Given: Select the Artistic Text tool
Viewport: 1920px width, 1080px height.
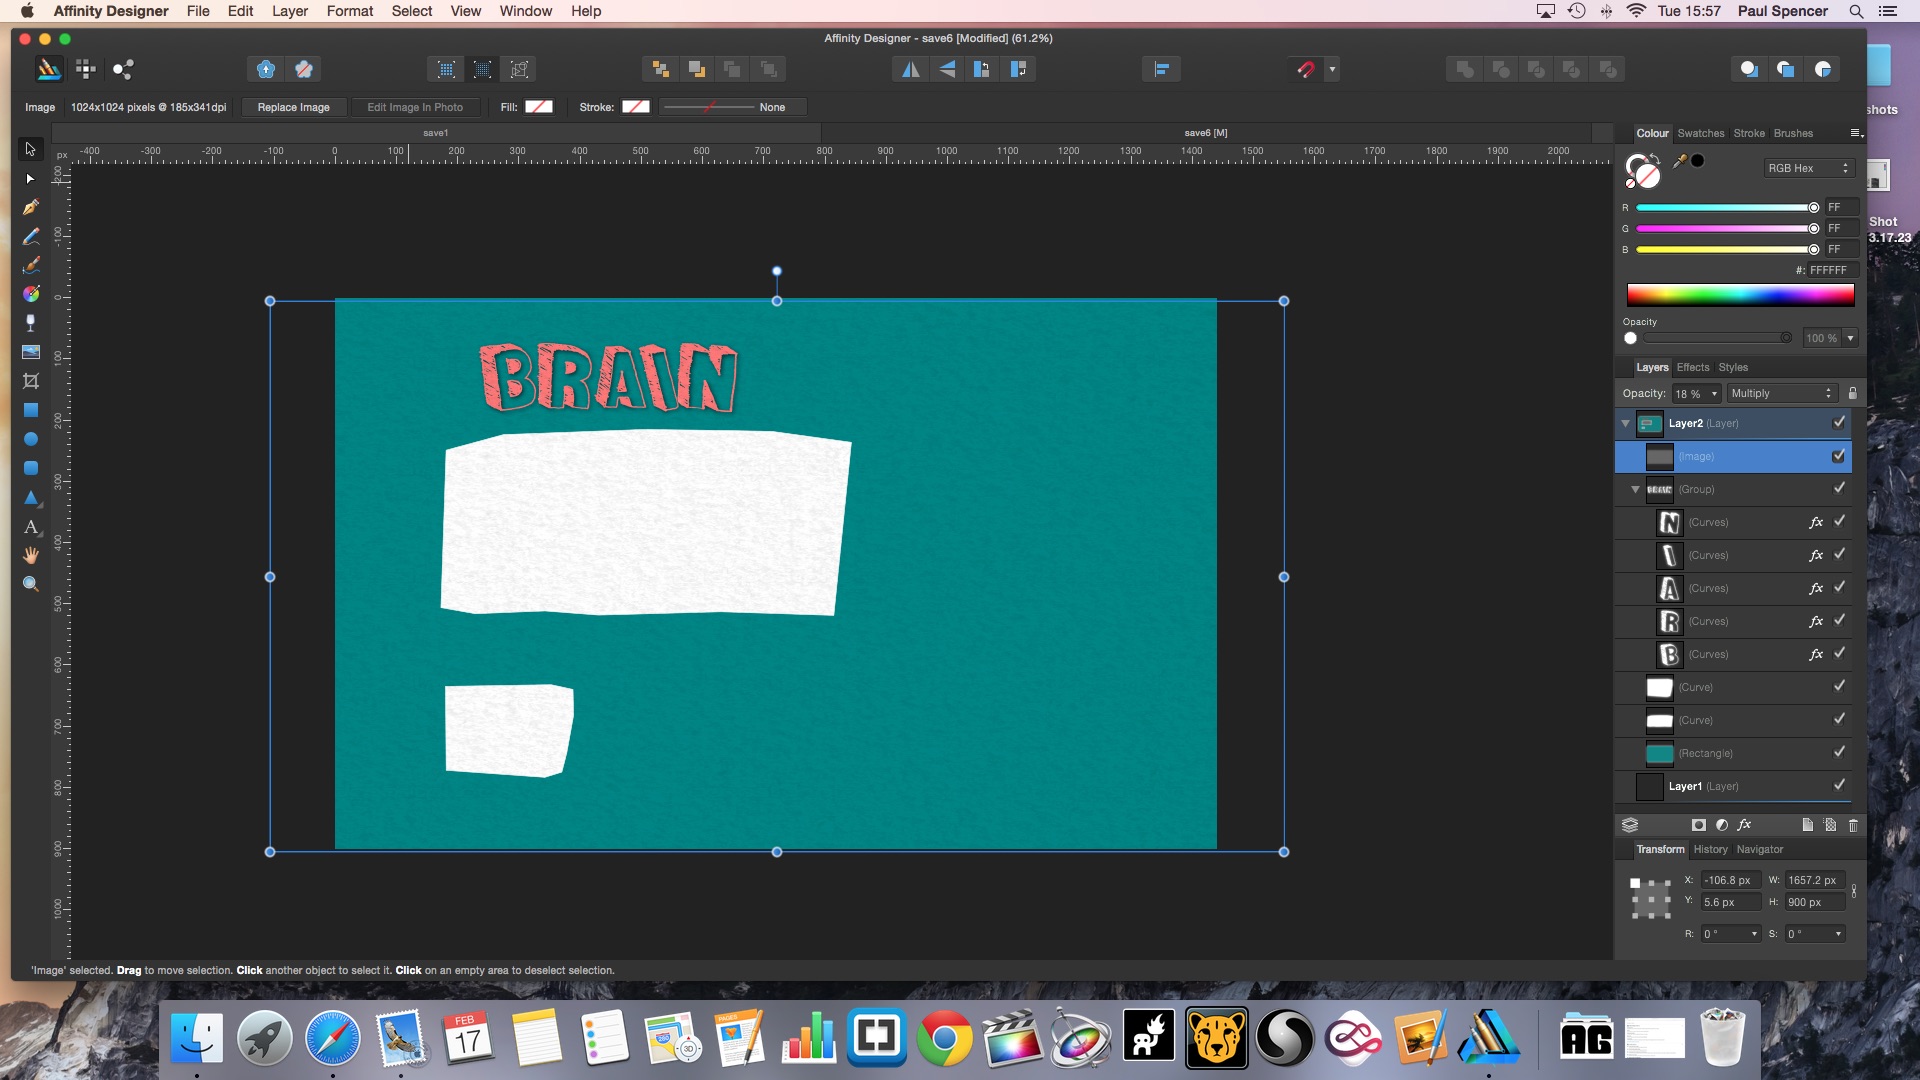Looking at the screenshot, I should tap(31, 527).
